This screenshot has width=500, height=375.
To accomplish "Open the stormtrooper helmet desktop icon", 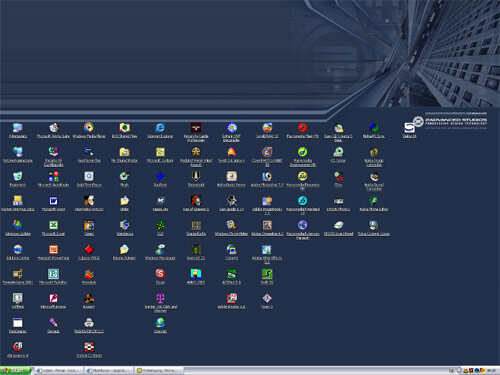I will [x=89, y=323].
